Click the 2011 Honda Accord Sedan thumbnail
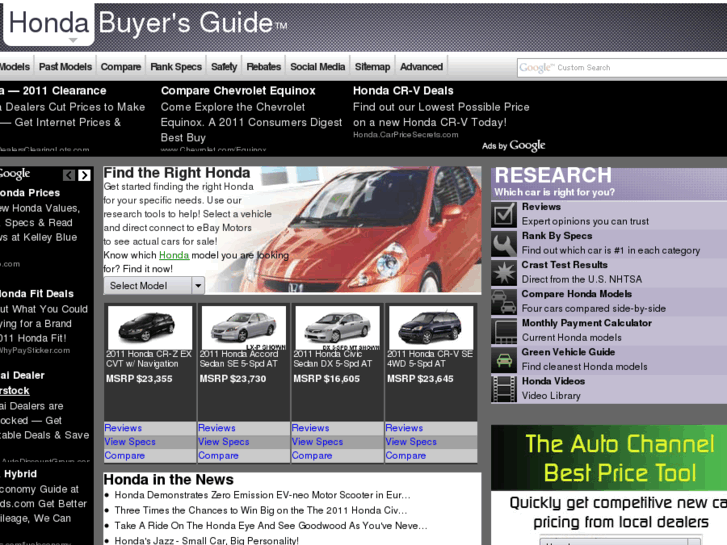727x545 pixels. click(x=244, y=327)
